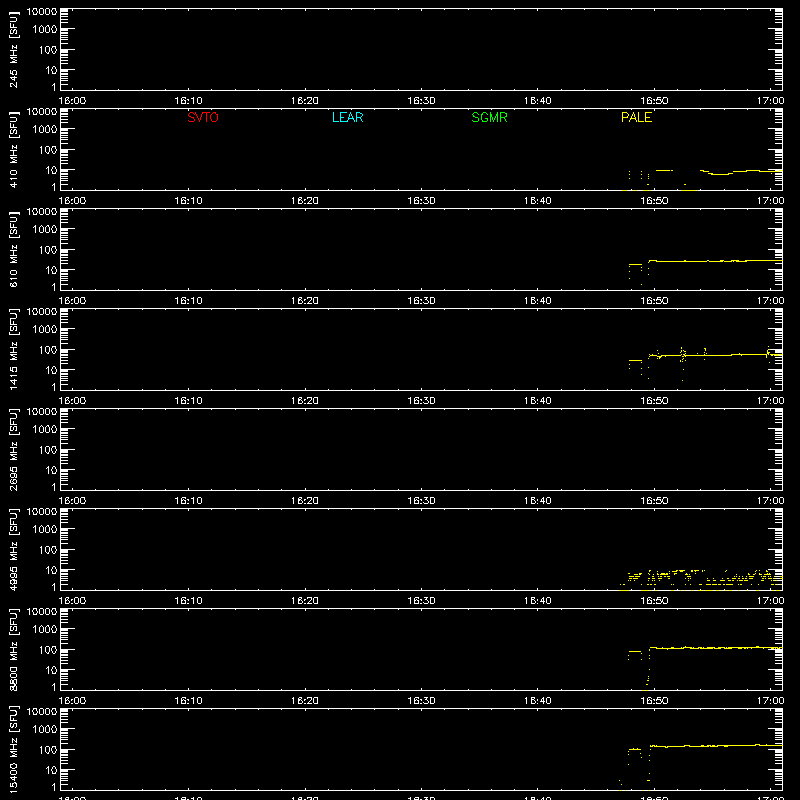
Task: Select the 1415 MHz [SFU] axis title
Action: [13, 349]
